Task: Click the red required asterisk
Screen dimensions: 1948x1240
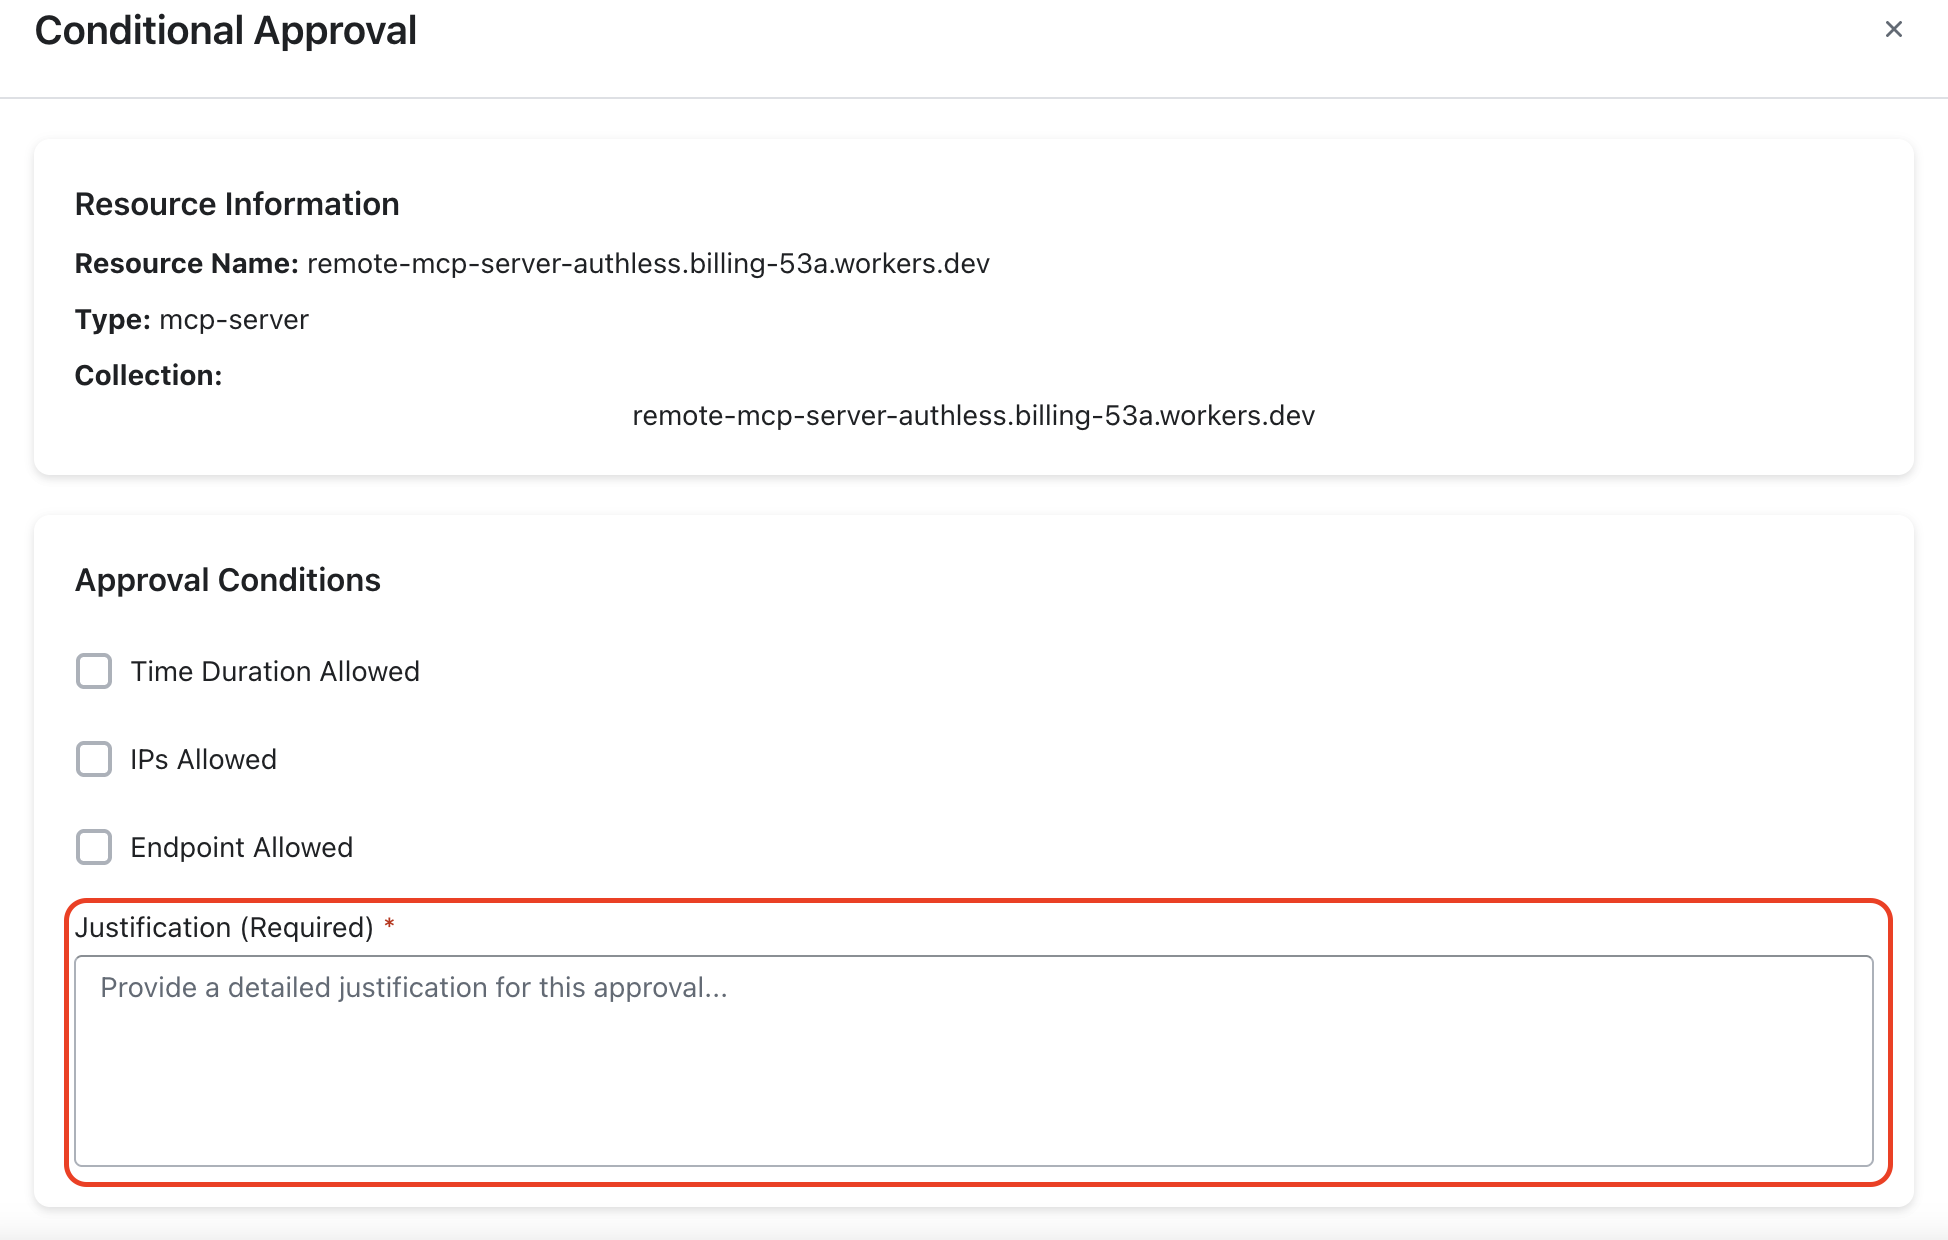Action: pos(389,926)
